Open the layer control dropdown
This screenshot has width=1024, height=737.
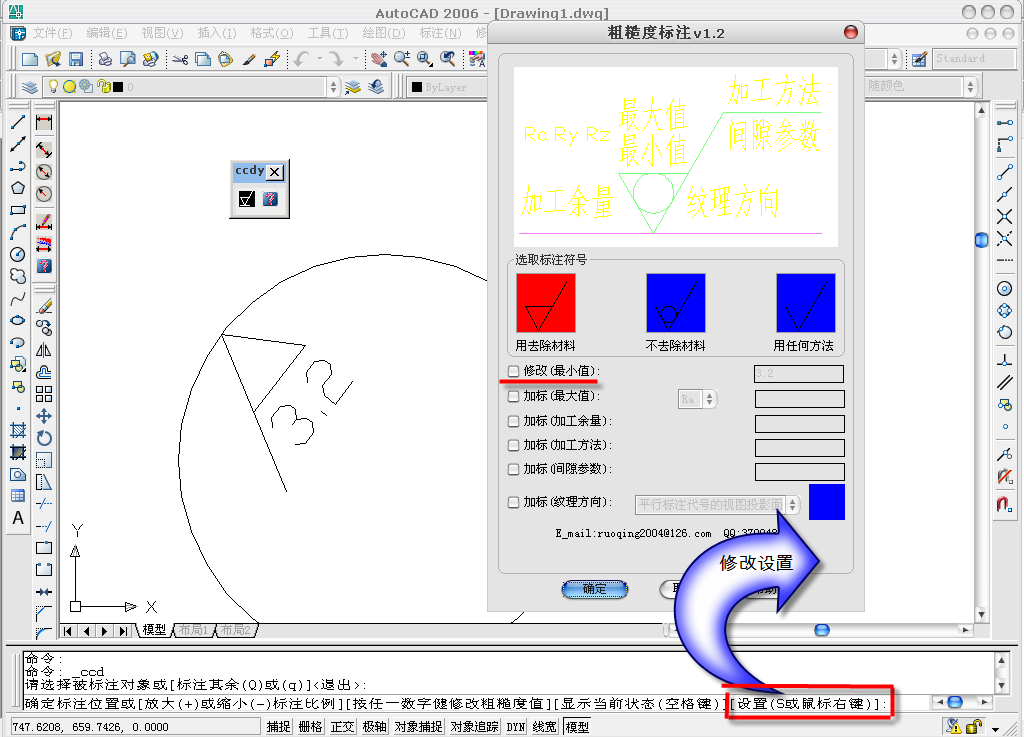click(x=333, y=87)
